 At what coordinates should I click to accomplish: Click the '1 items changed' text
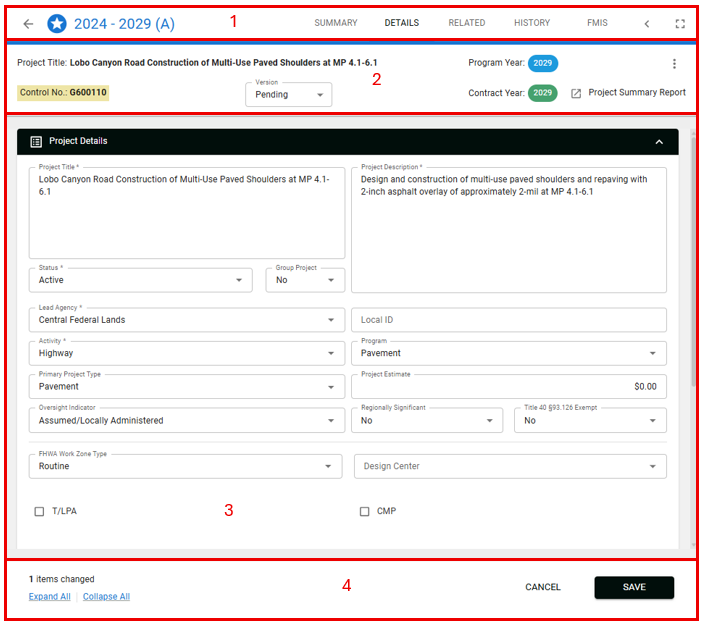tap(62, 579)
